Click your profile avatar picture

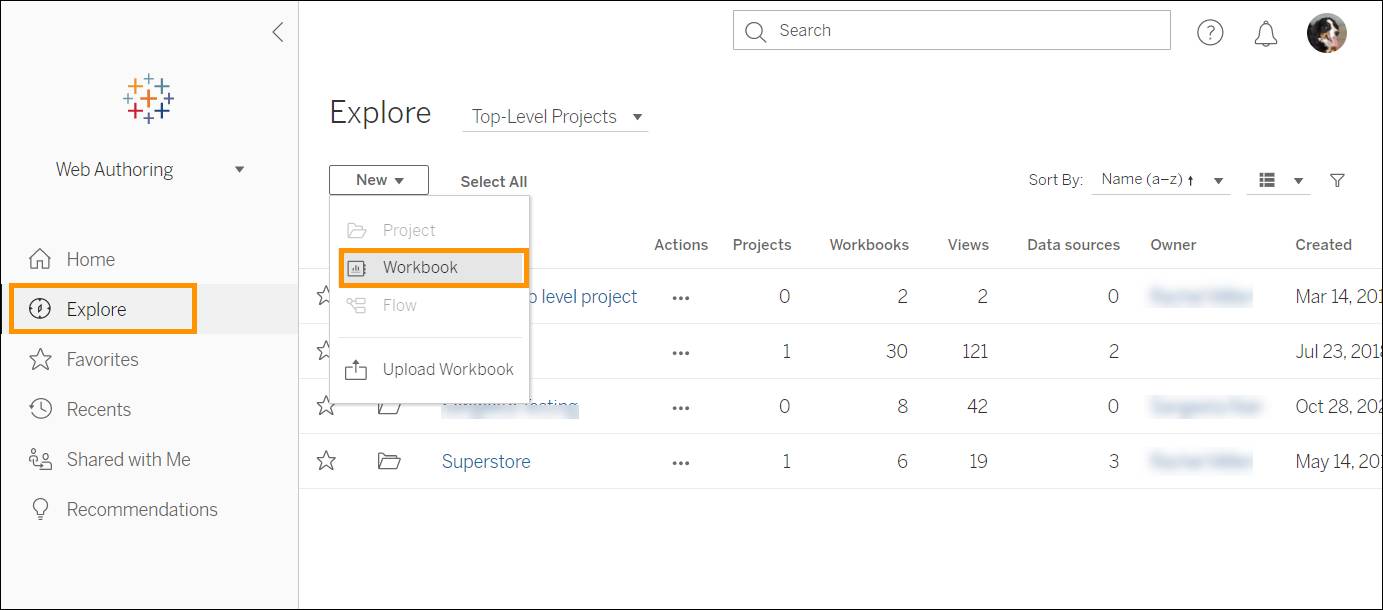(1327, 32)
